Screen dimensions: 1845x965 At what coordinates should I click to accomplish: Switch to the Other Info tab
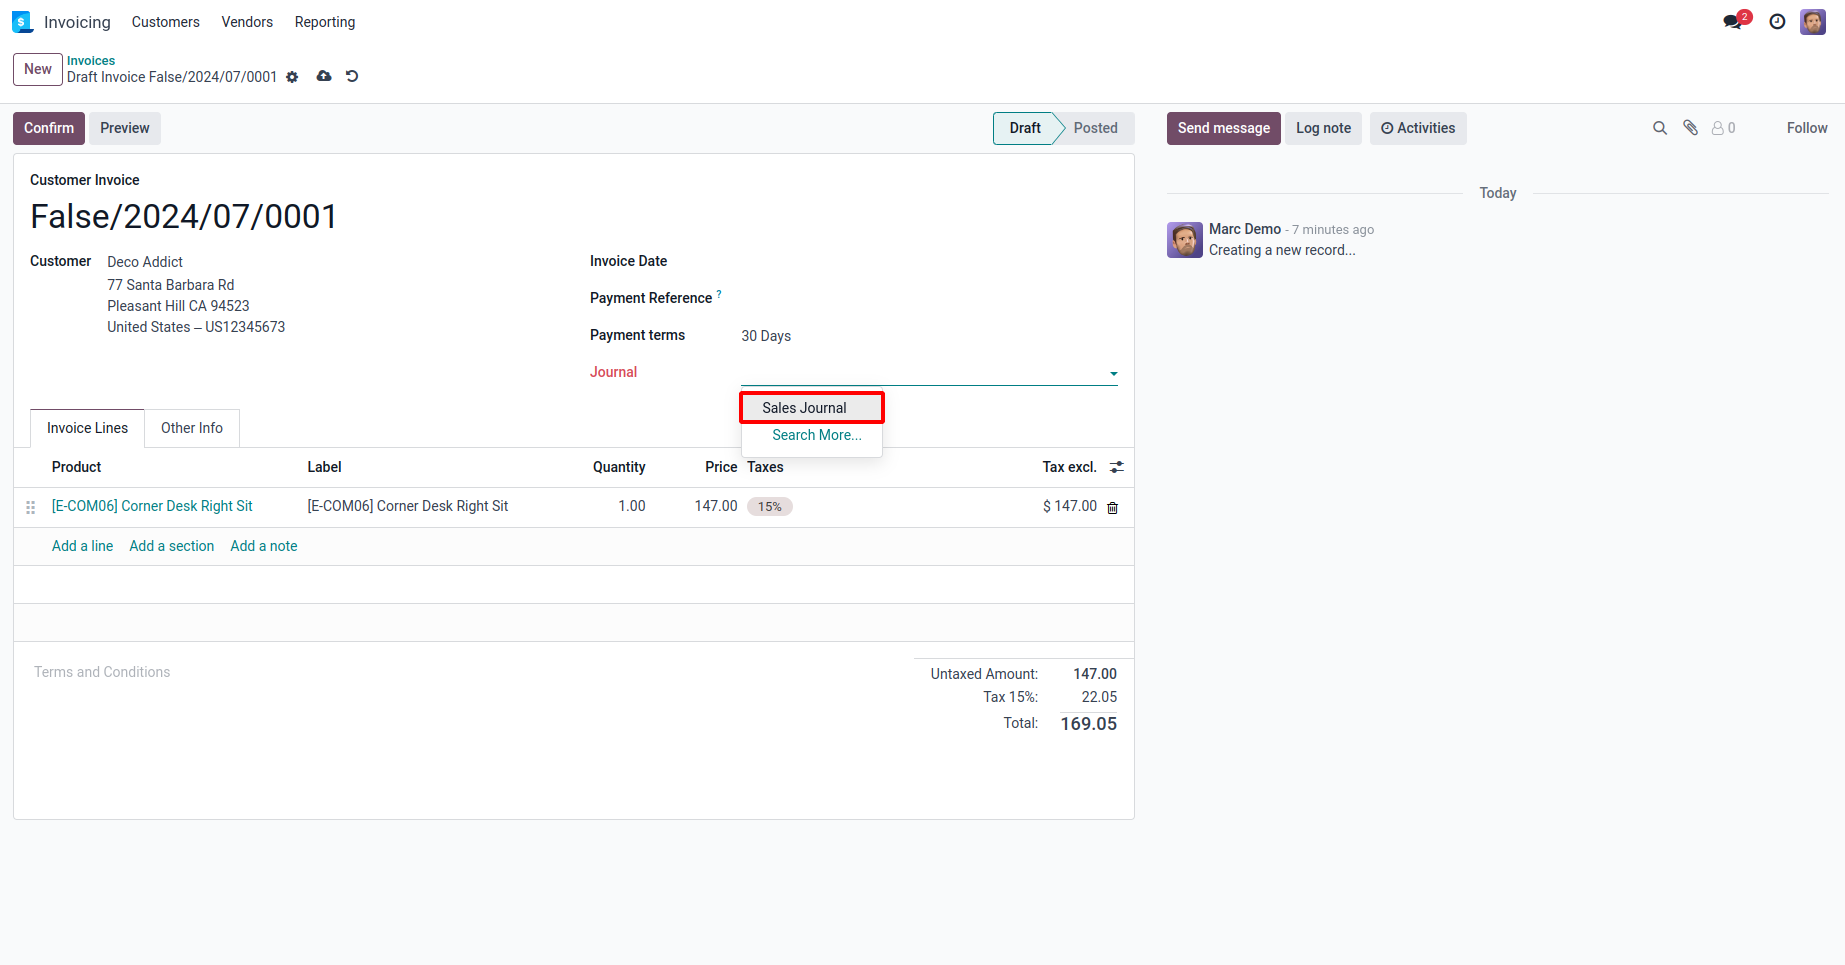pyautogui.click(x=192, y=428)
